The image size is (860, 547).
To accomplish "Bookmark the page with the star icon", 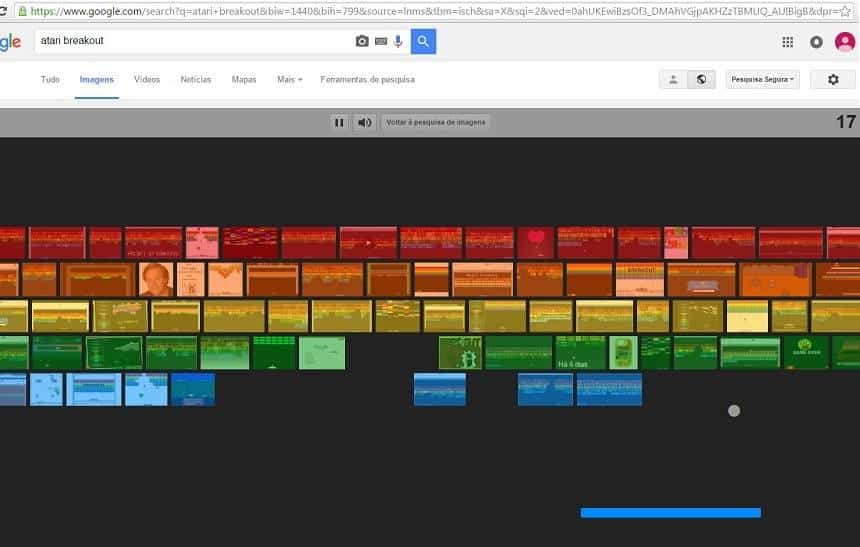I will [x=846, y=11].
